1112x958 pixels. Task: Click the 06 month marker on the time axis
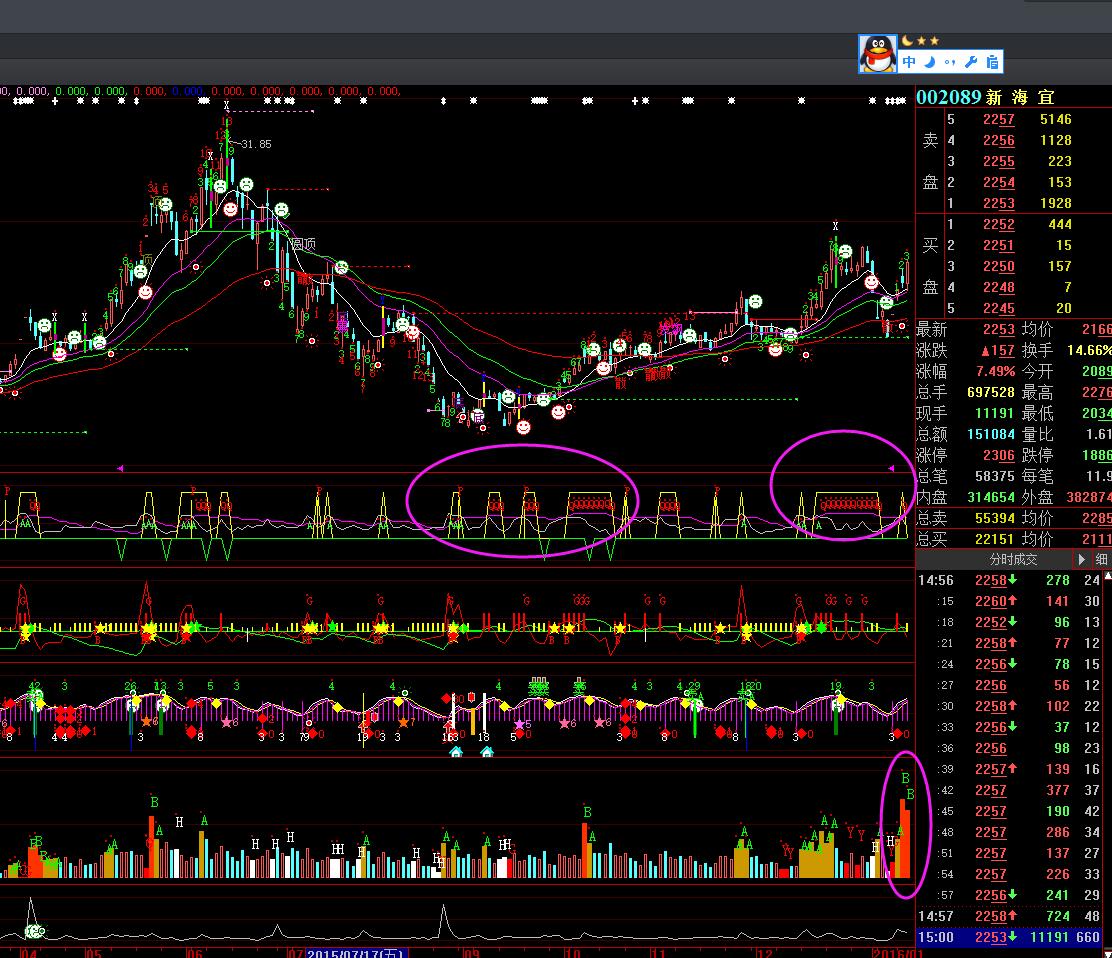[x=194, y=953]
